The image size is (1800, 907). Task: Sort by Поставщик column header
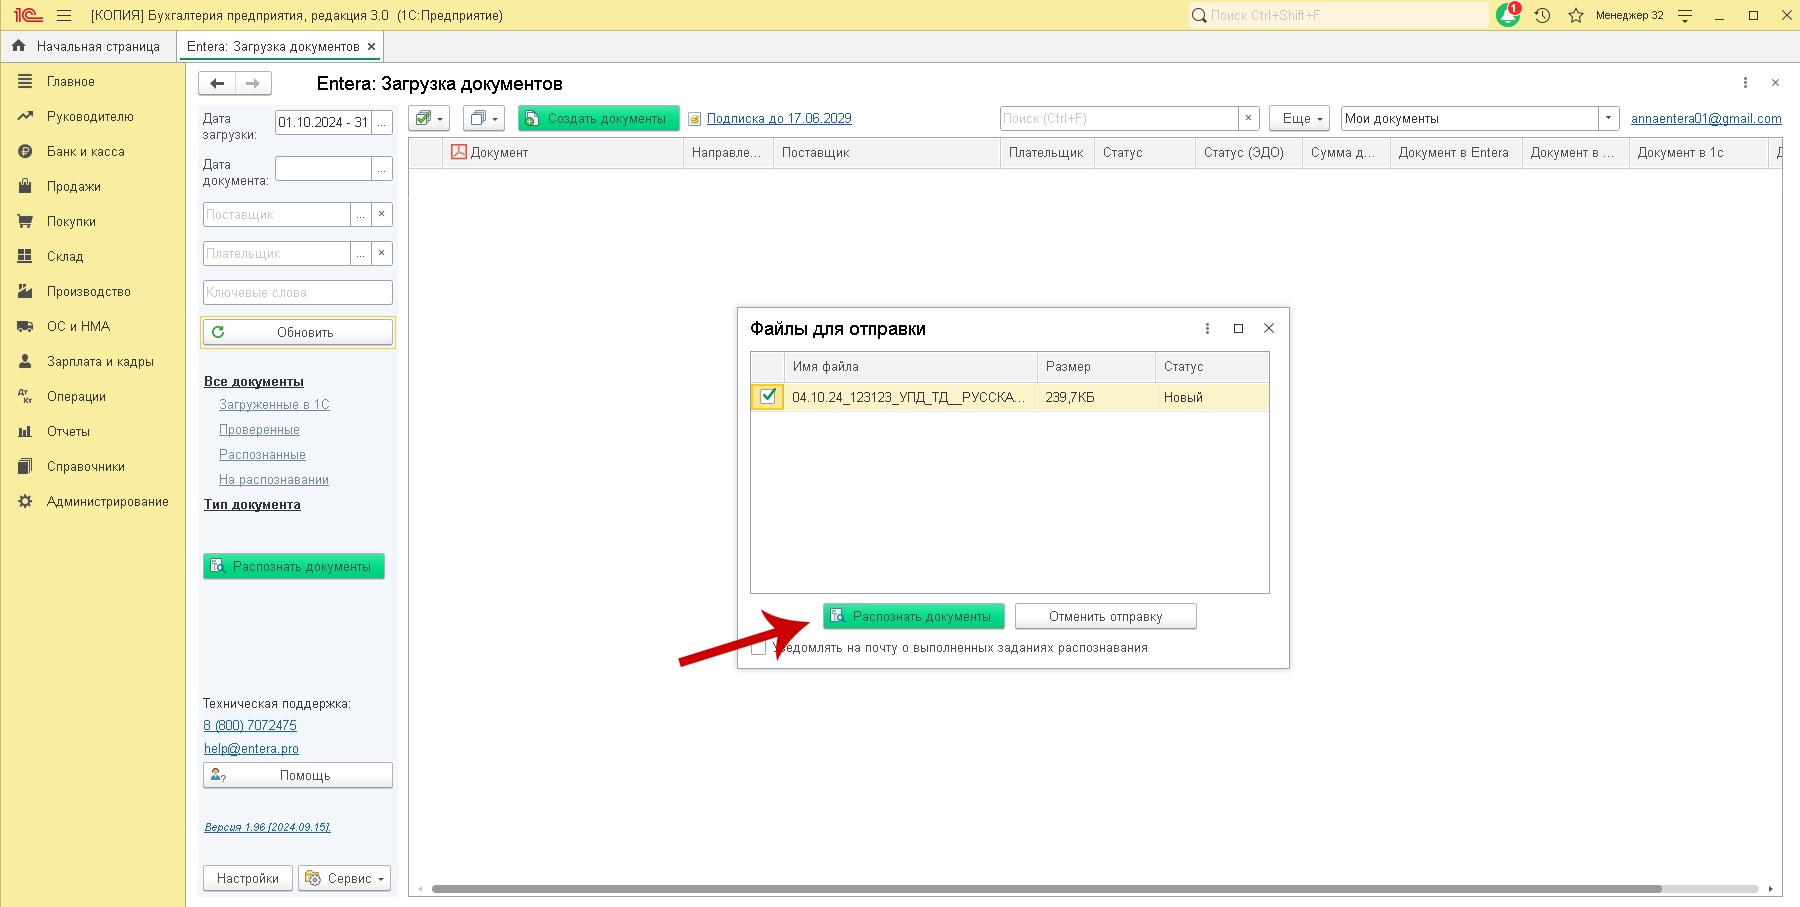tap(886, 153)
